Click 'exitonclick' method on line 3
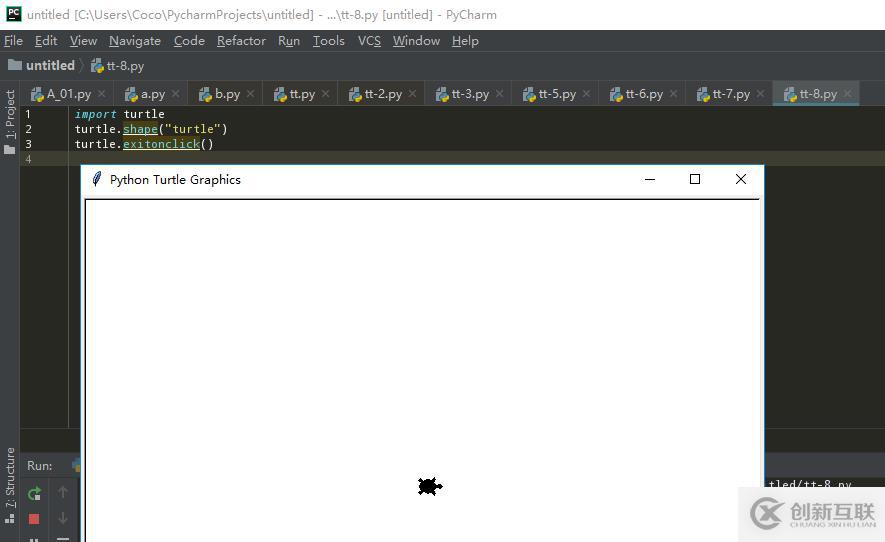 pyautogui.click(x=161, y=145)
